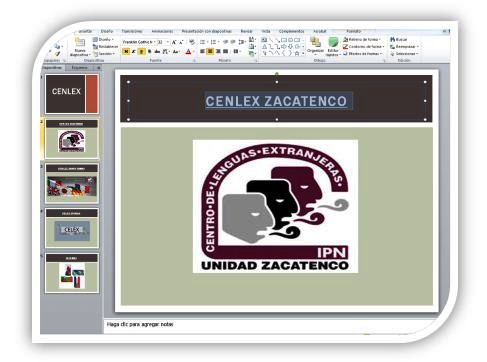Image resolution: width=487 pixels, height=362 pixels.
Task: Open the Dibujo group dialog launcher
Action: coord(384,60)
